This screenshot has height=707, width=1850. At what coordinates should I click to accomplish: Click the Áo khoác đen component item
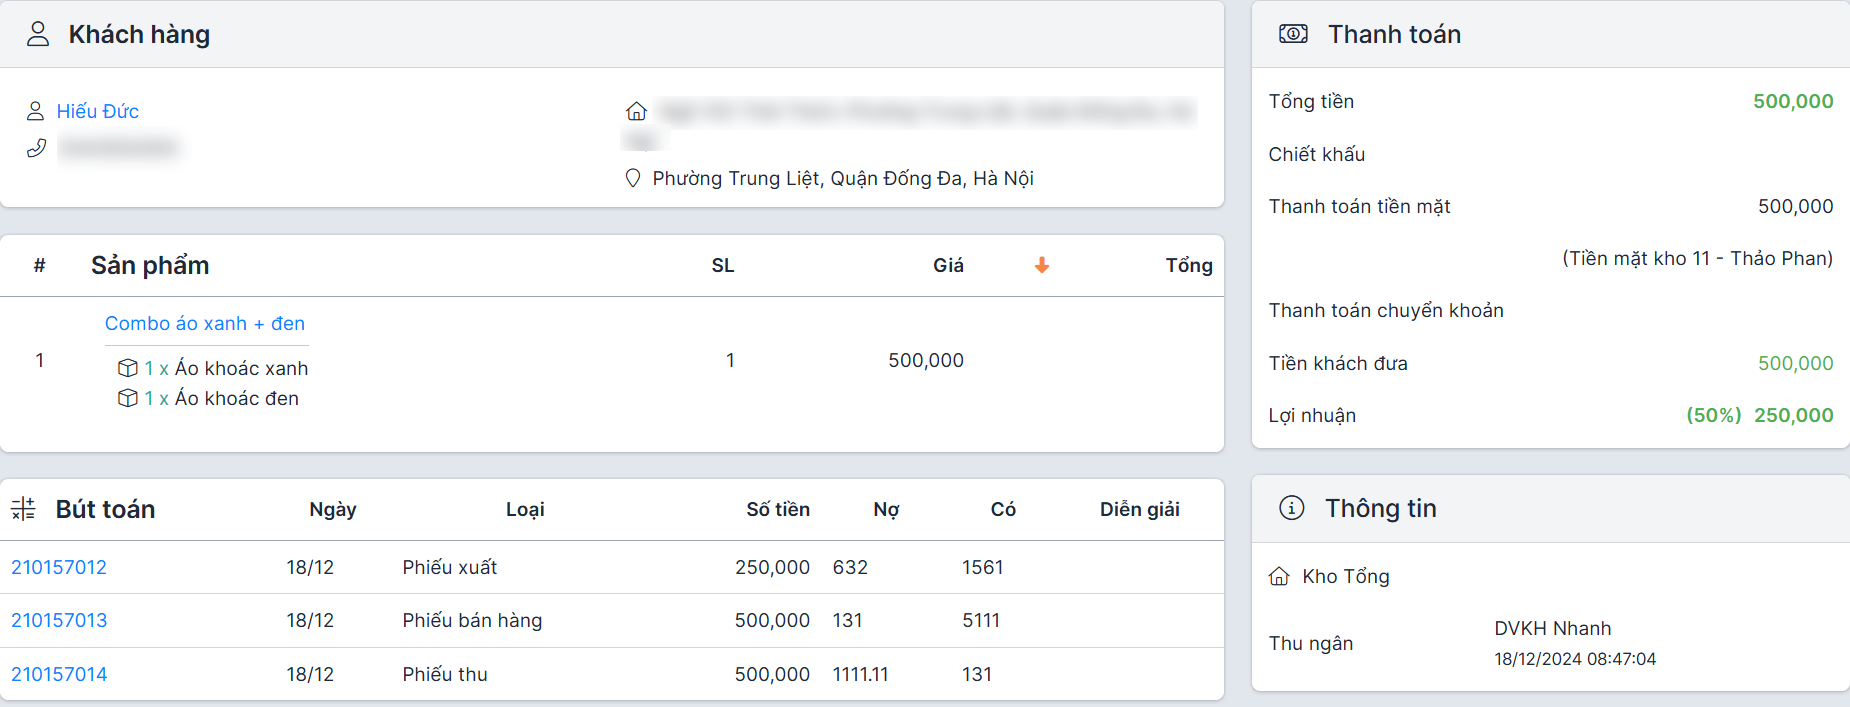(x=237, y=398)
